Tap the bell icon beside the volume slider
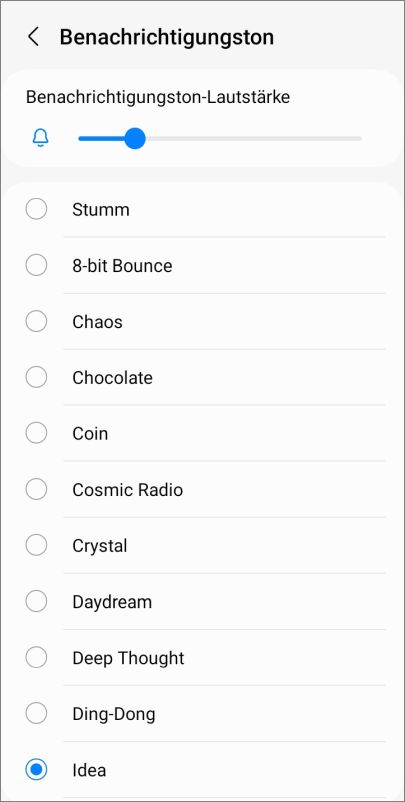 click(40, 138)
